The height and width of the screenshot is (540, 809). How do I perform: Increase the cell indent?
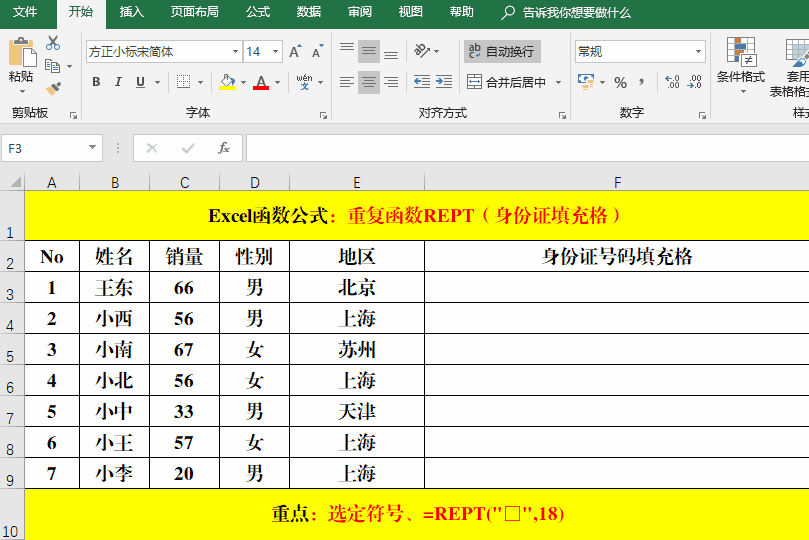pos(444,81)
